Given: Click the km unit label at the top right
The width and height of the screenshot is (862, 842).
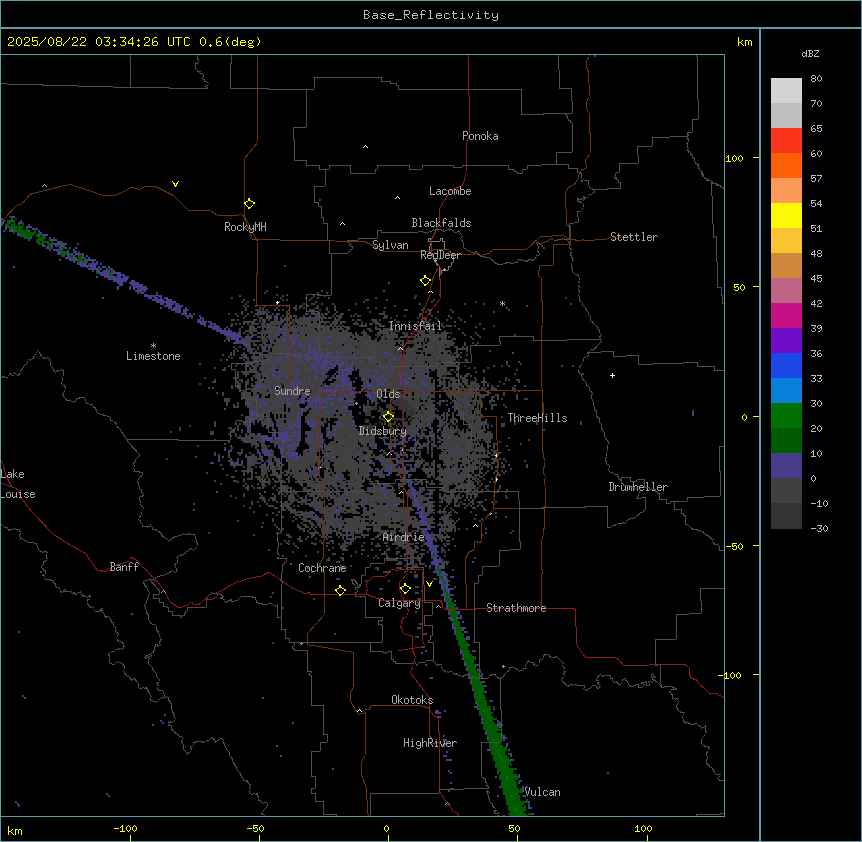Looking at the screenshot, I should click(745, 42).
